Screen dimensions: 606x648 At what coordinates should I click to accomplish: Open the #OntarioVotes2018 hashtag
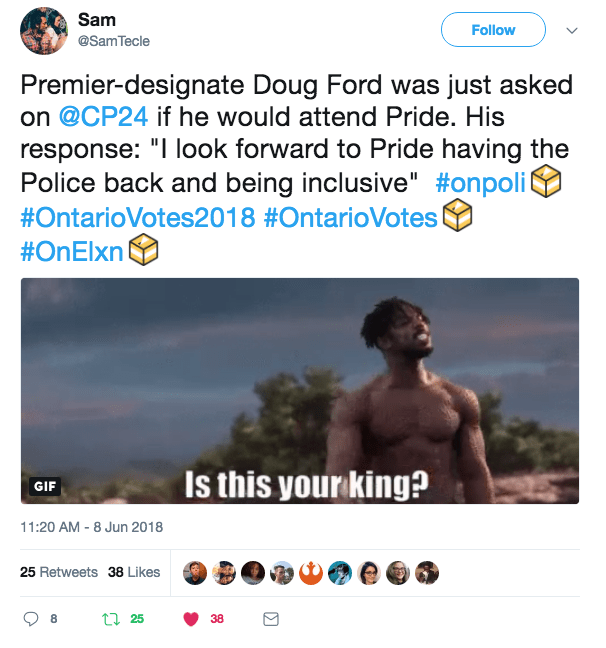point(137,217)
